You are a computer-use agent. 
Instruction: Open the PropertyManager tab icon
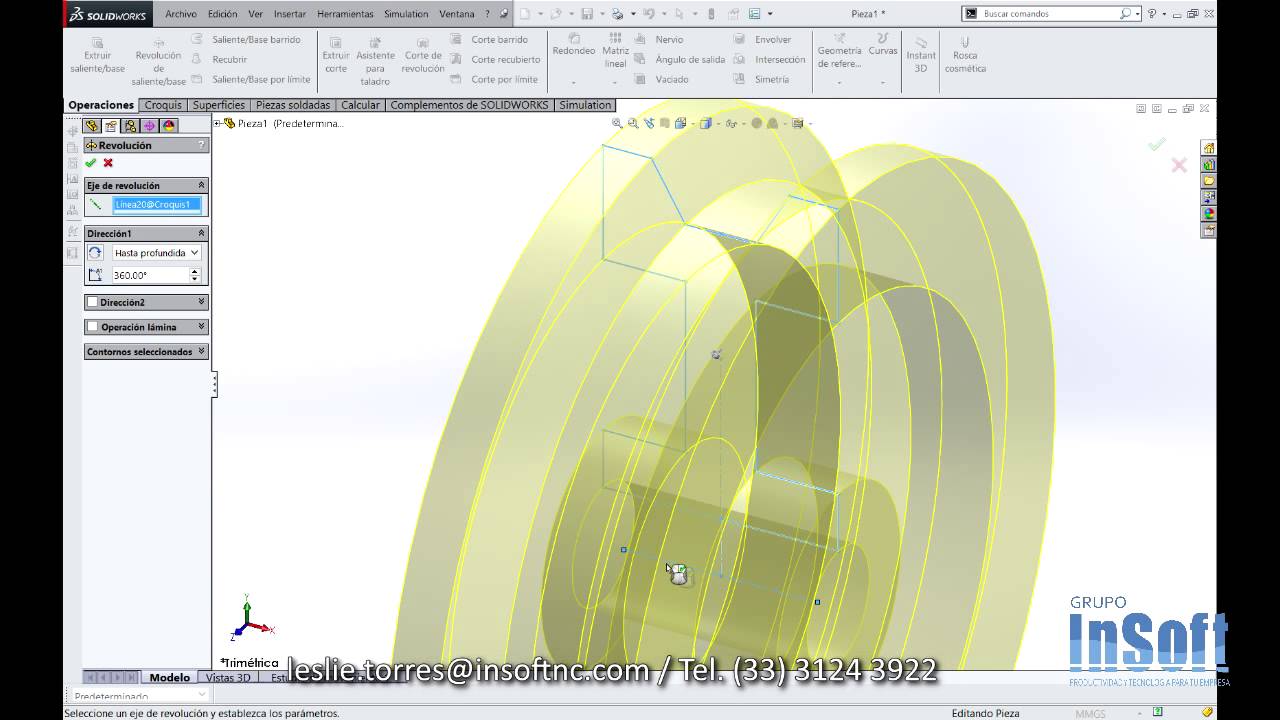111,126
